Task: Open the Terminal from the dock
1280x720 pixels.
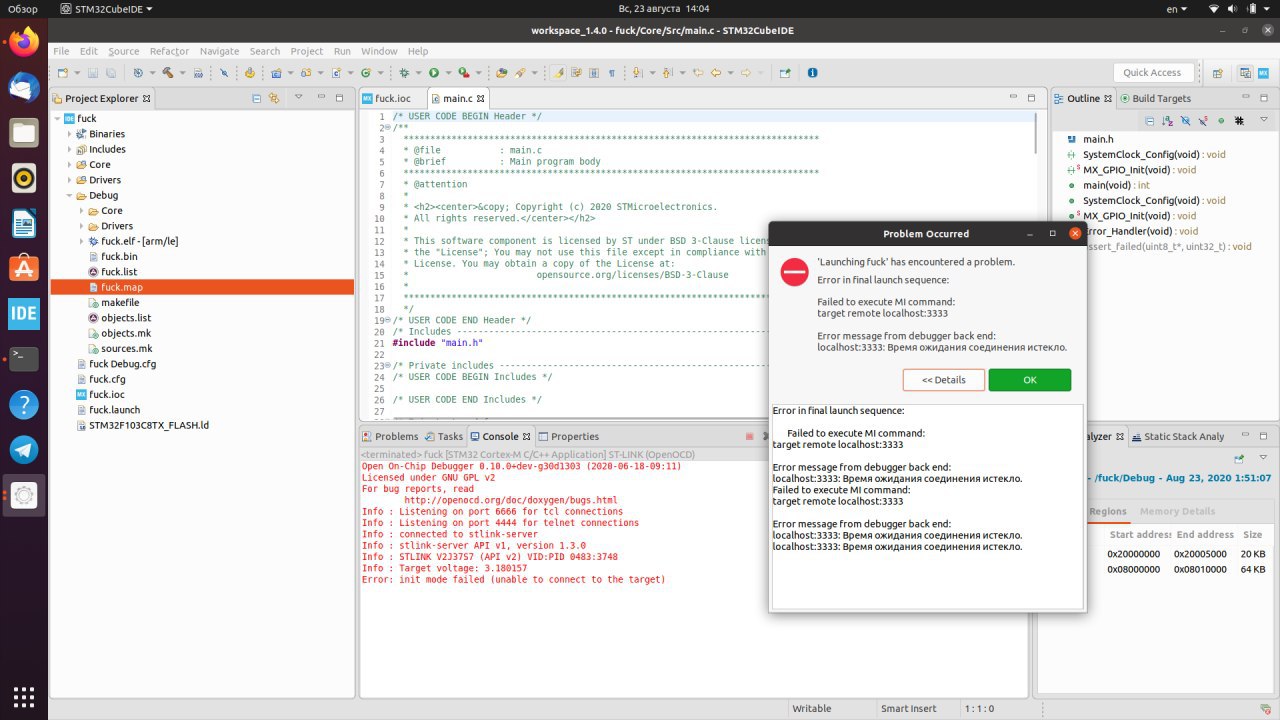Action: 24,359
